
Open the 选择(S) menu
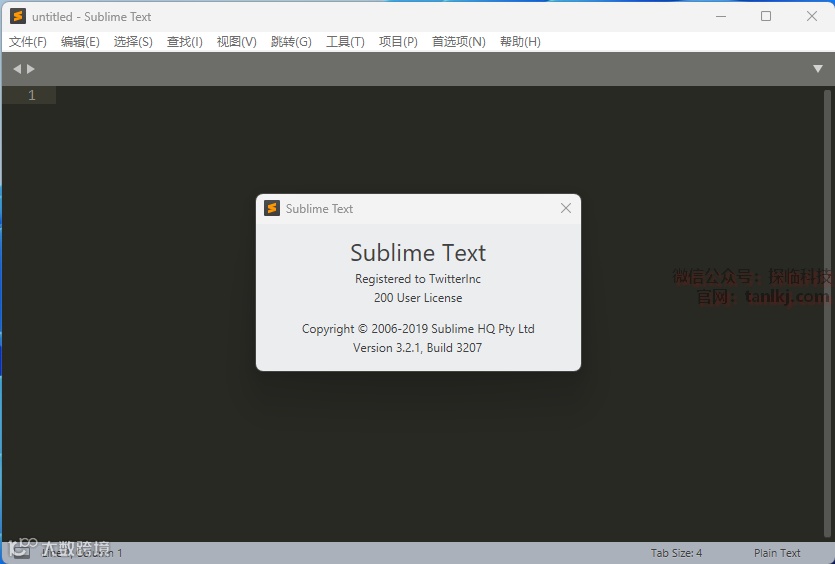133,42
